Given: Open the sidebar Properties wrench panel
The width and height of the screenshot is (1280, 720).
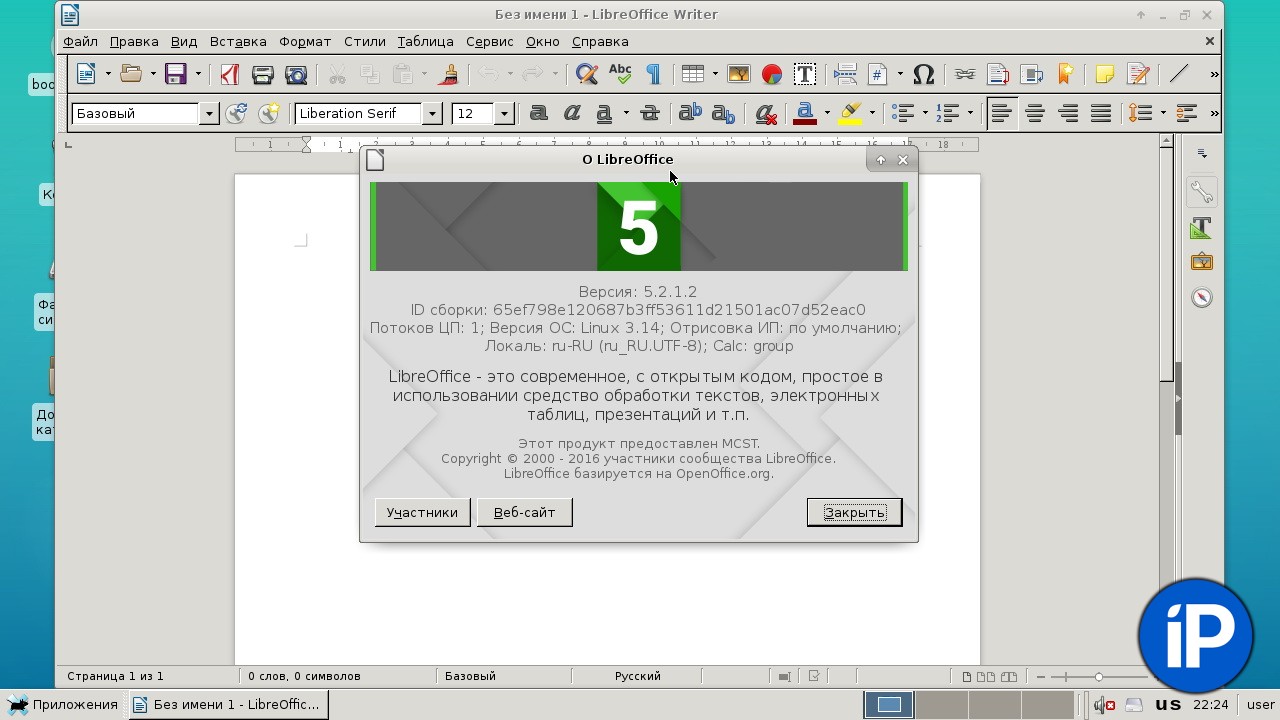Looking at the screenshot, I should [1201, 193].
